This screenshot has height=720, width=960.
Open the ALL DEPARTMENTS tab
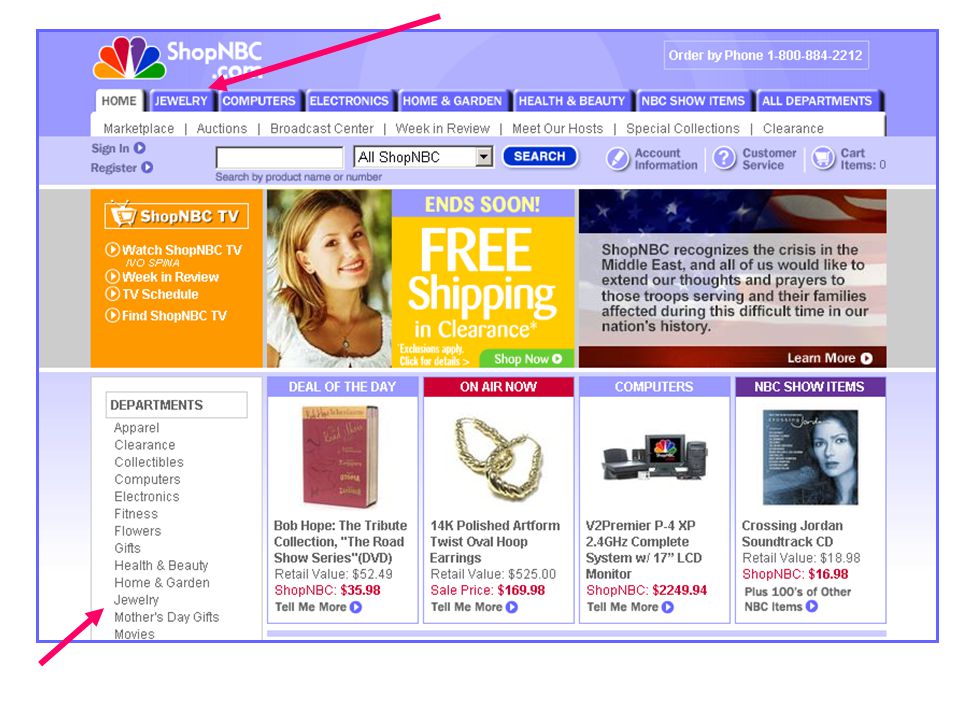(817, 101)
